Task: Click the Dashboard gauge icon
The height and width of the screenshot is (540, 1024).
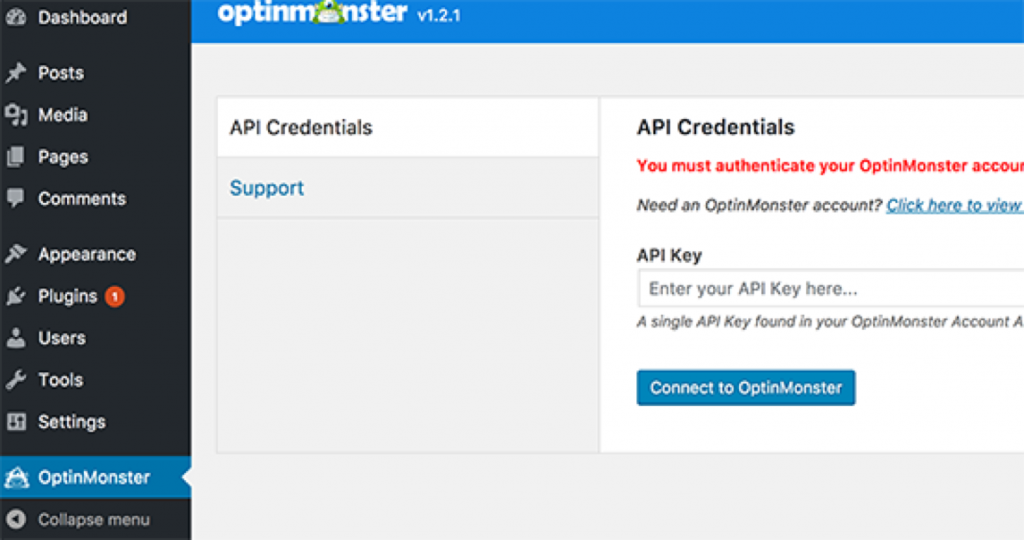Action: [16, 17]
